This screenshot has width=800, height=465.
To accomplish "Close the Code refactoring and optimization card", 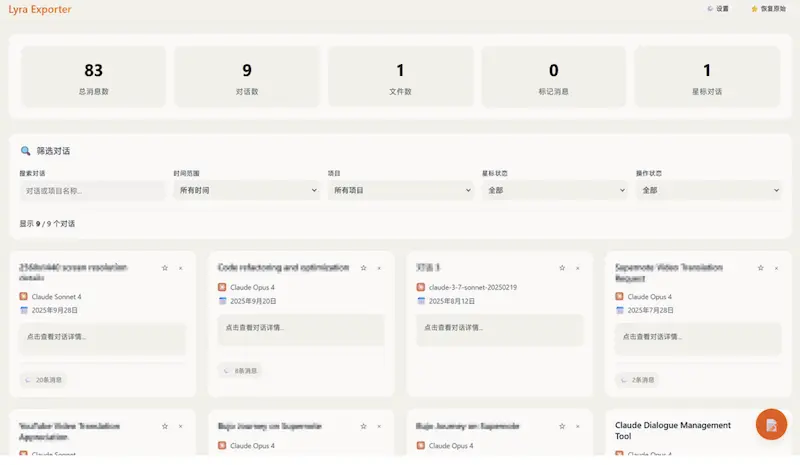I will point(379,268).
